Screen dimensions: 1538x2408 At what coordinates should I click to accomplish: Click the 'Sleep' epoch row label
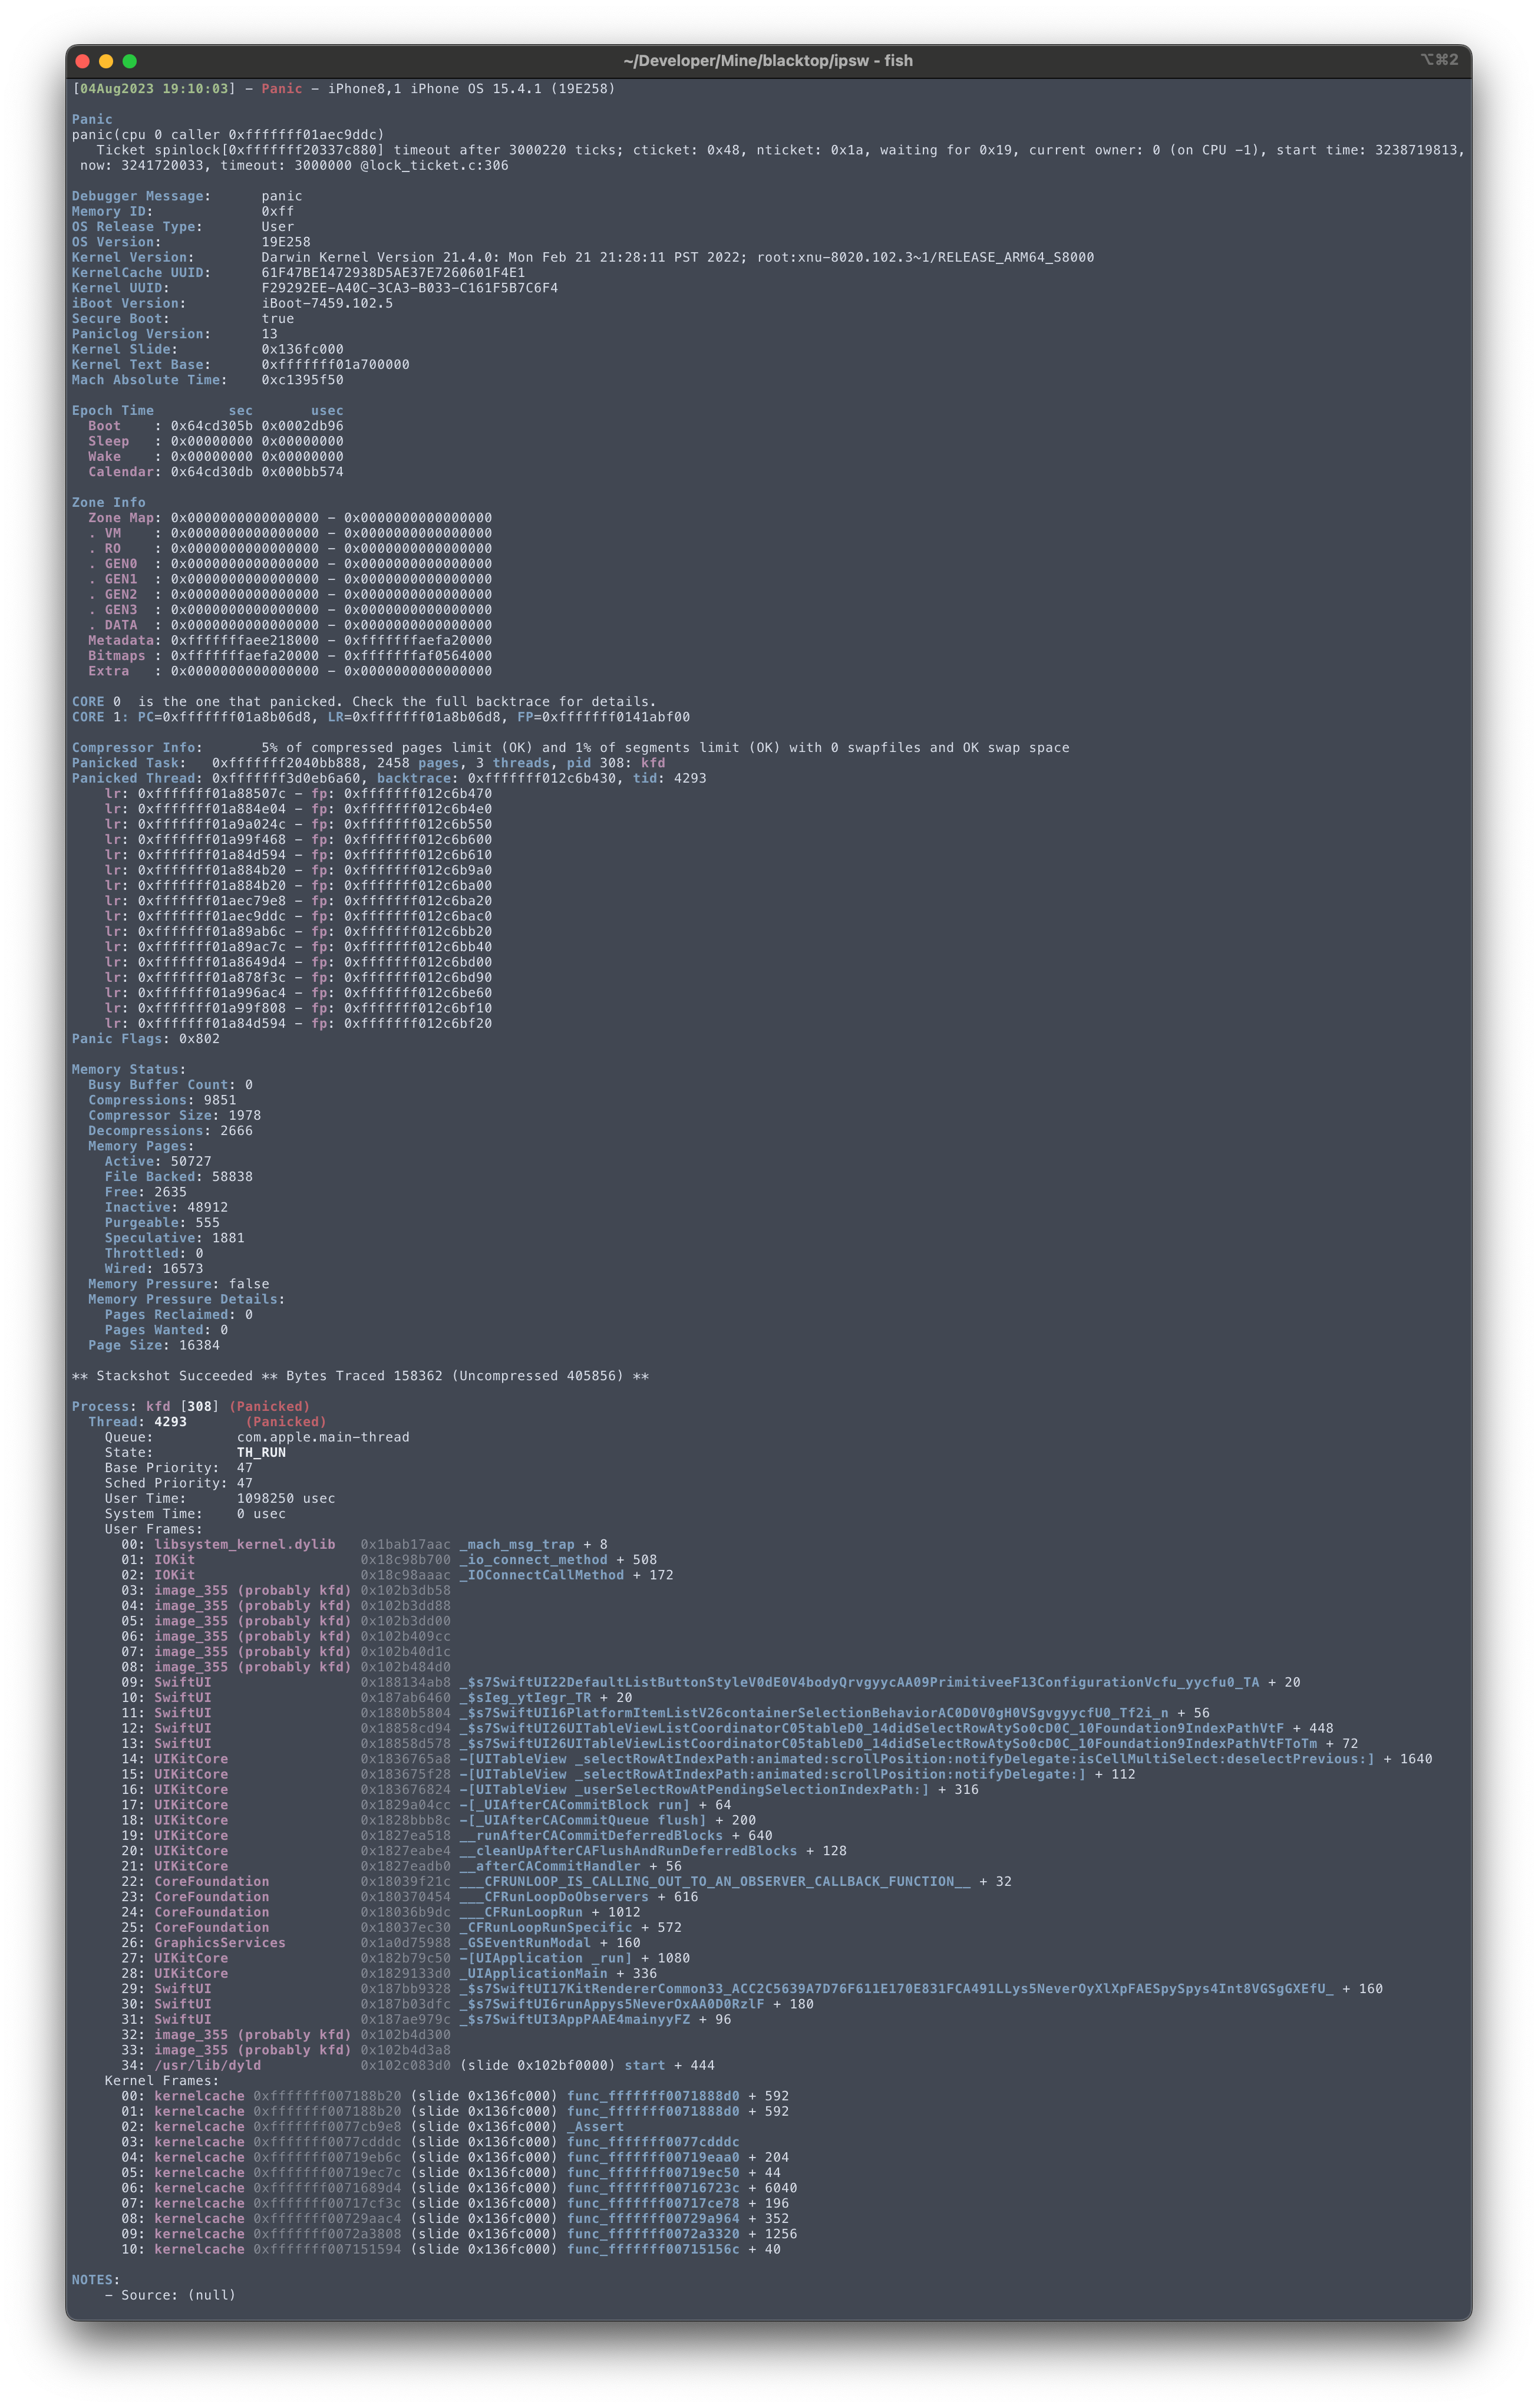[x=108, y=441]
